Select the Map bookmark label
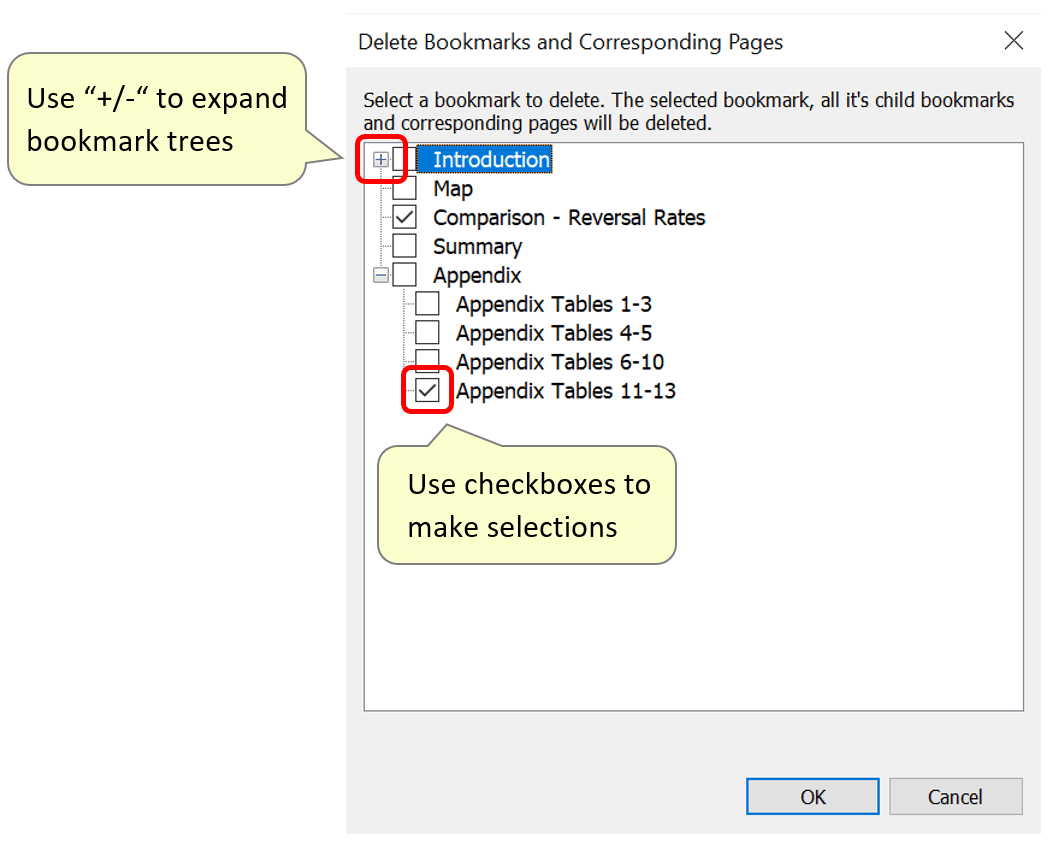The height and width of the screenshot is (844, 1057). click(x=455, y=187)
